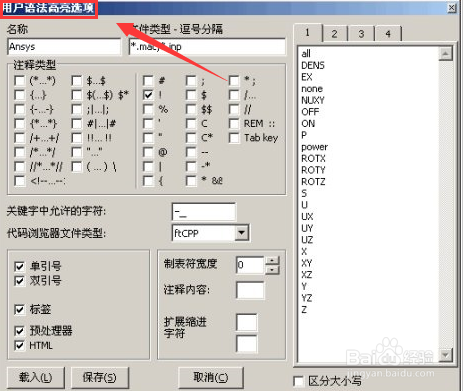This screenshot has height=391, width=463.
Task: Switch to keyword tab 4
Action: click(x=388, y=34)
